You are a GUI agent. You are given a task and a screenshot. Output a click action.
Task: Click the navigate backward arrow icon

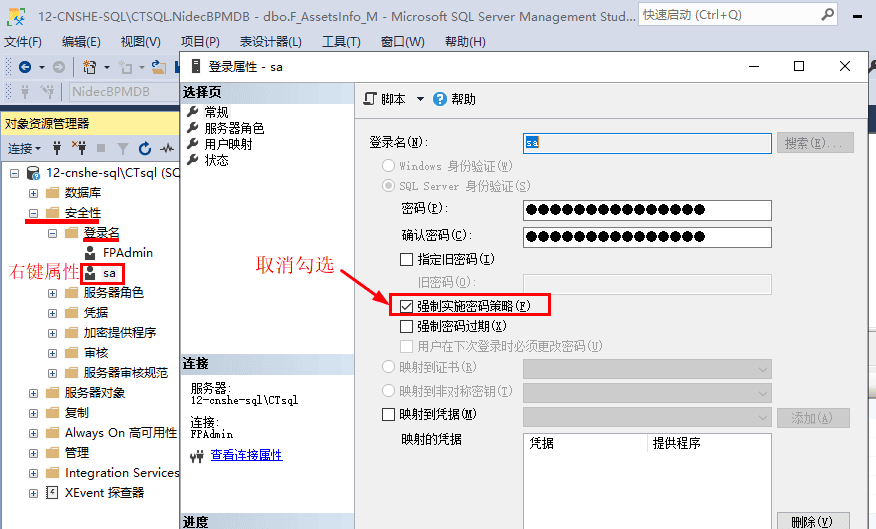[x=25, y=67]
